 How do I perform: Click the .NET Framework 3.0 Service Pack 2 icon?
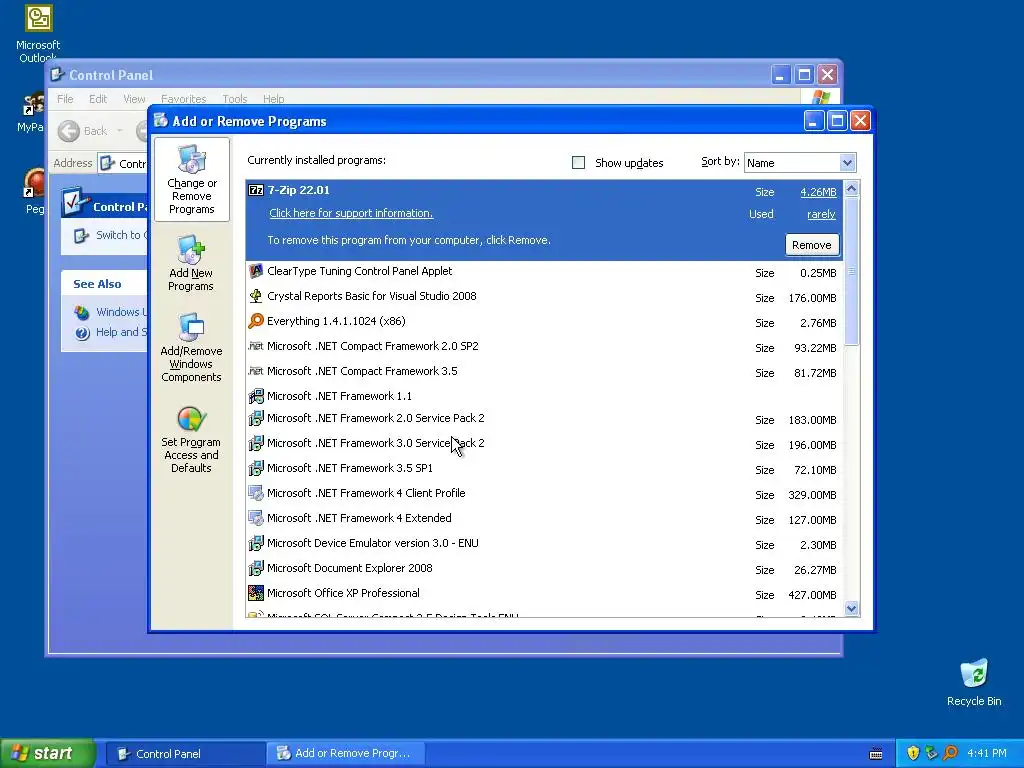point(256,443)
